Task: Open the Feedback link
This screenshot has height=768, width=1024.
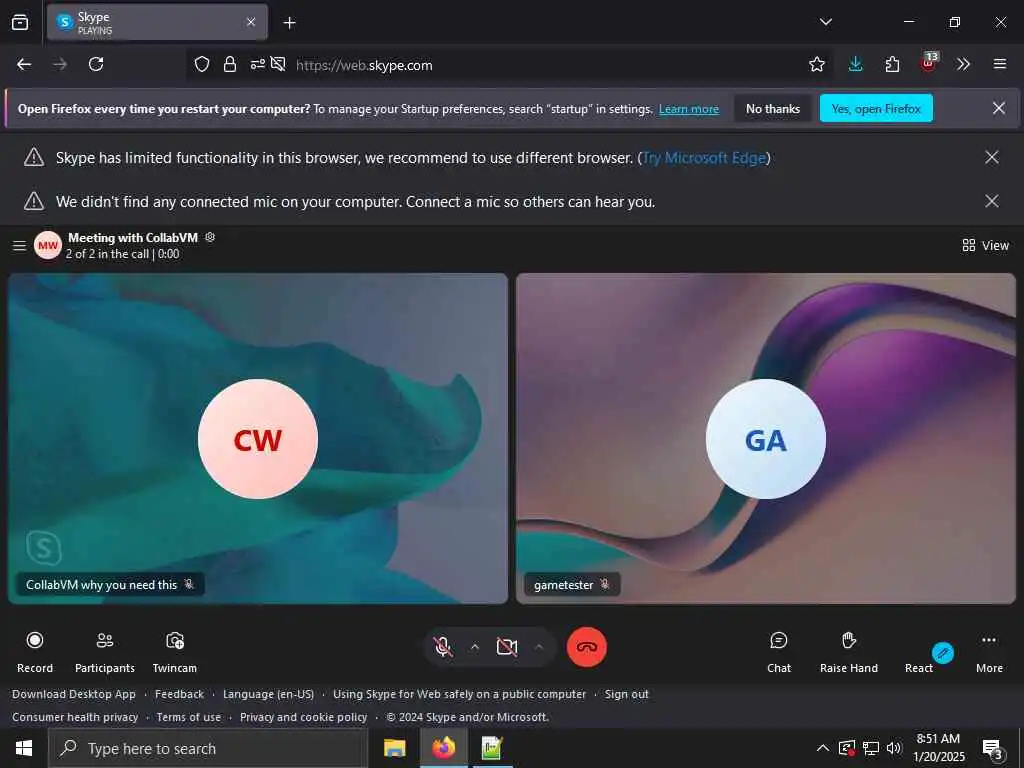Action: [179, 694]
